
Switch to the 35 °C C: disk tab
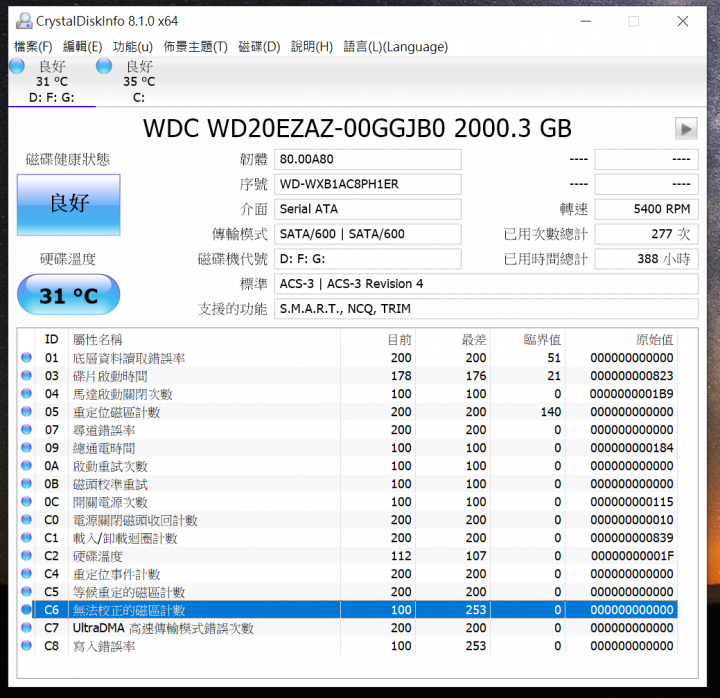pos(139,81)
